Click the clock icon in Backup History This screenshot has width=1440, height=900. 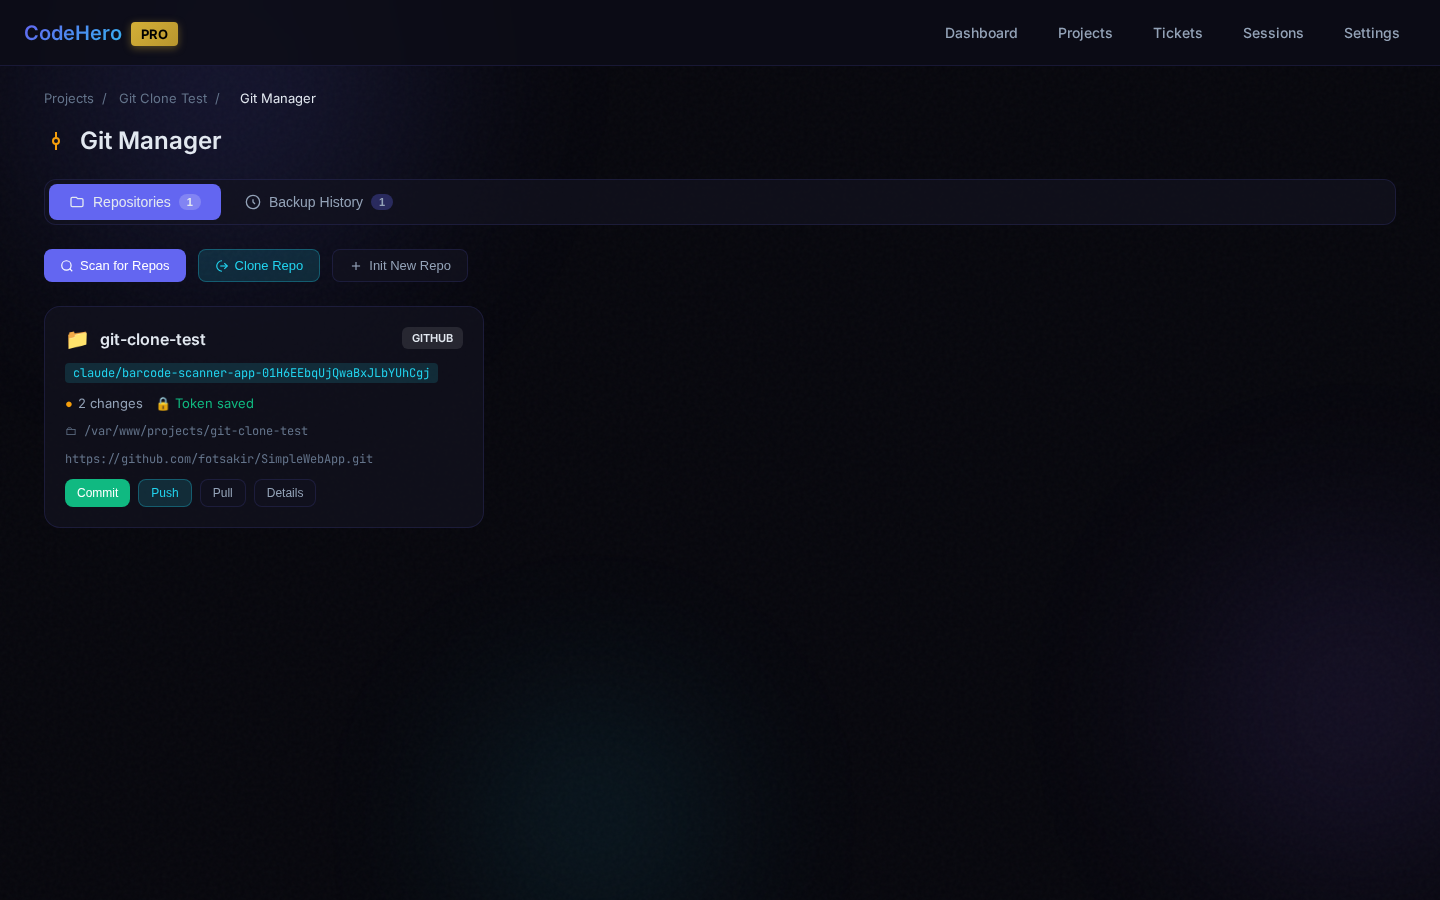[x=253, y=202]
